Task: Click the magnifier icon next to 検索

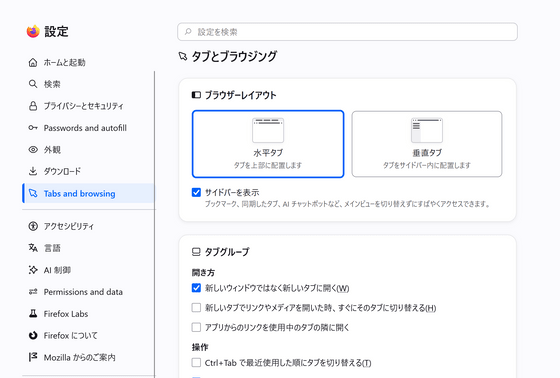Action: click(33, 84)
